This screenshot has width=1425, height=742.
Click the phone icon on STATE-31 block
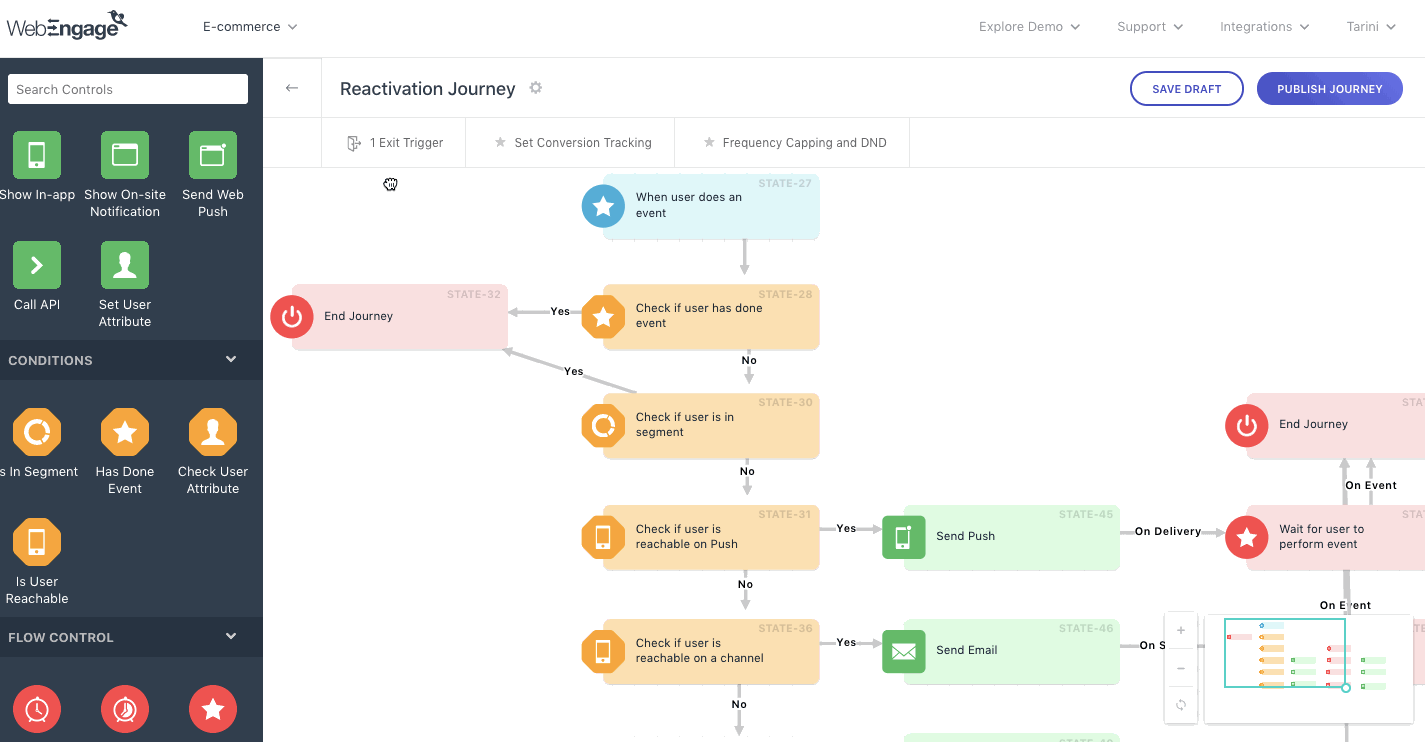603,538
